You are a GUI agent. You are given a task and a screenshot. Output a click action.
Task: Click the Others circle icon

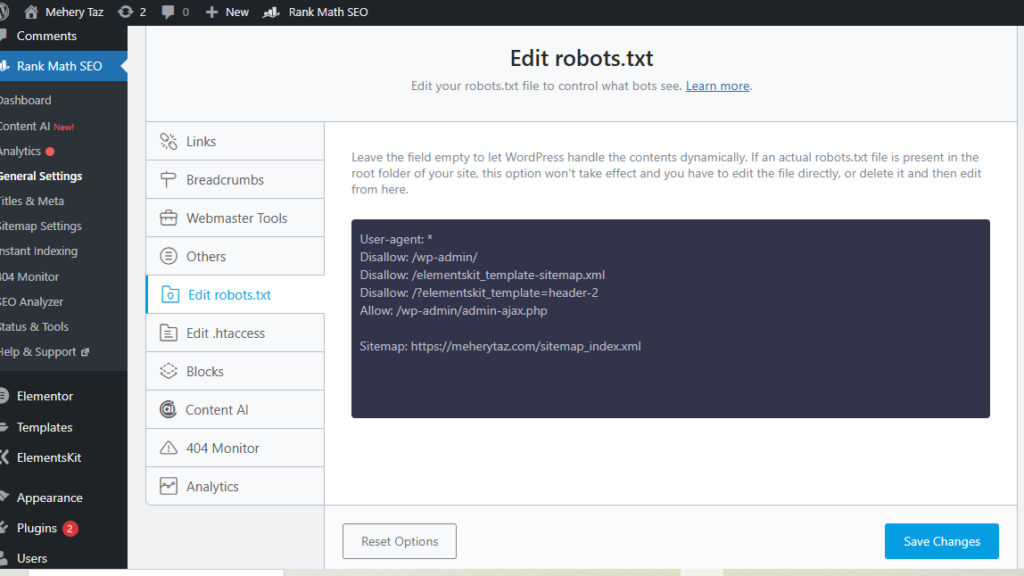click(168, 256)
